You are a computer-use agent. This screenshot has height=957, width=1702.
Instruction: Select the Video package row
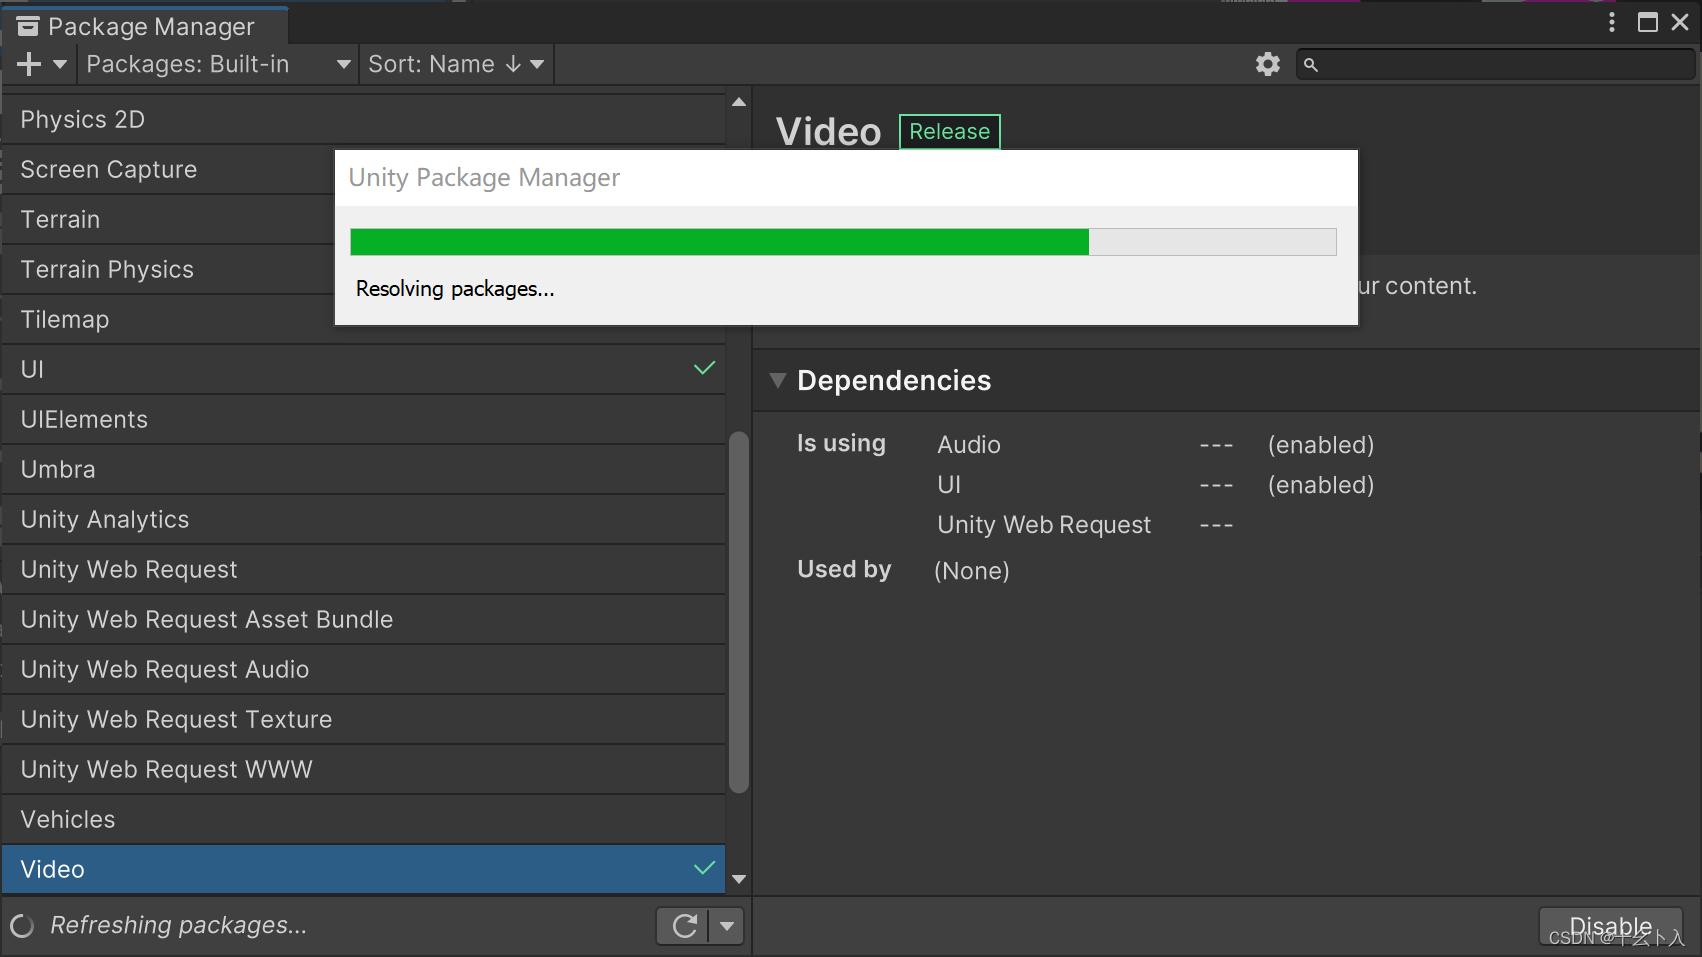tap(364, 869)
